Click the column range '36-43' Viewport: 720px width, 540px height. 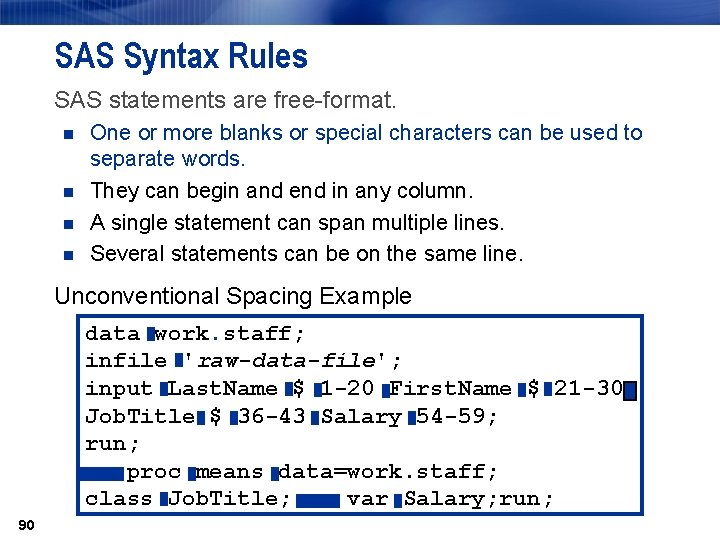click(272, 416)
